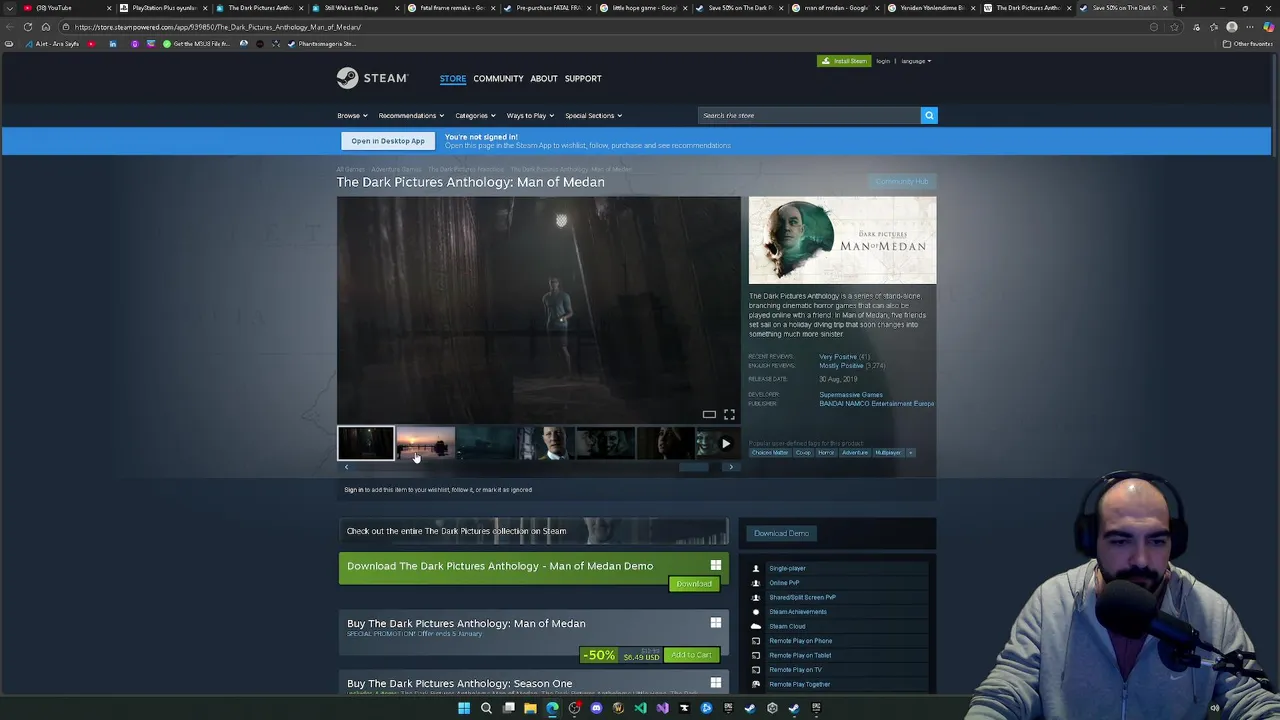Expand the Ways to Play dropdown
Image resolution: width=1280 pixels, height=720 pixels.
click(530, 115)
